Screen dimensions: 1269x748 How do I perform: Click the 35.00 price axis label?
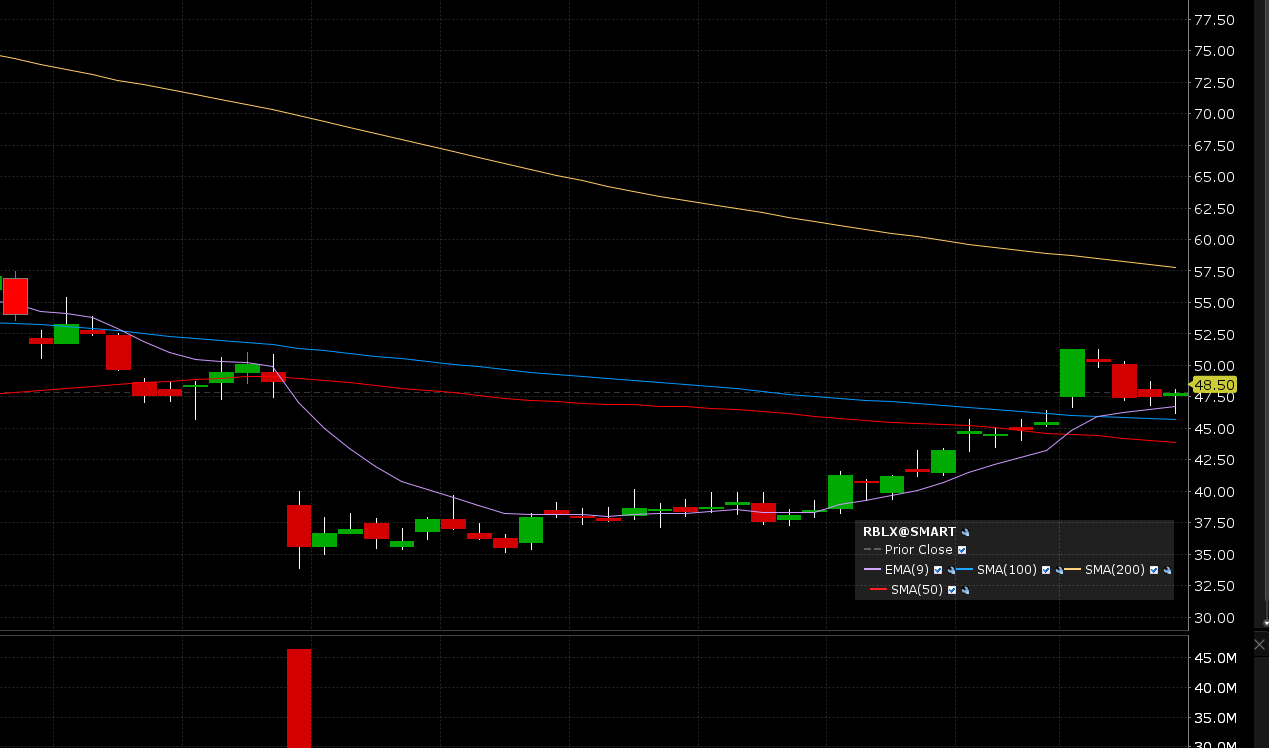tap(1214, 555)
